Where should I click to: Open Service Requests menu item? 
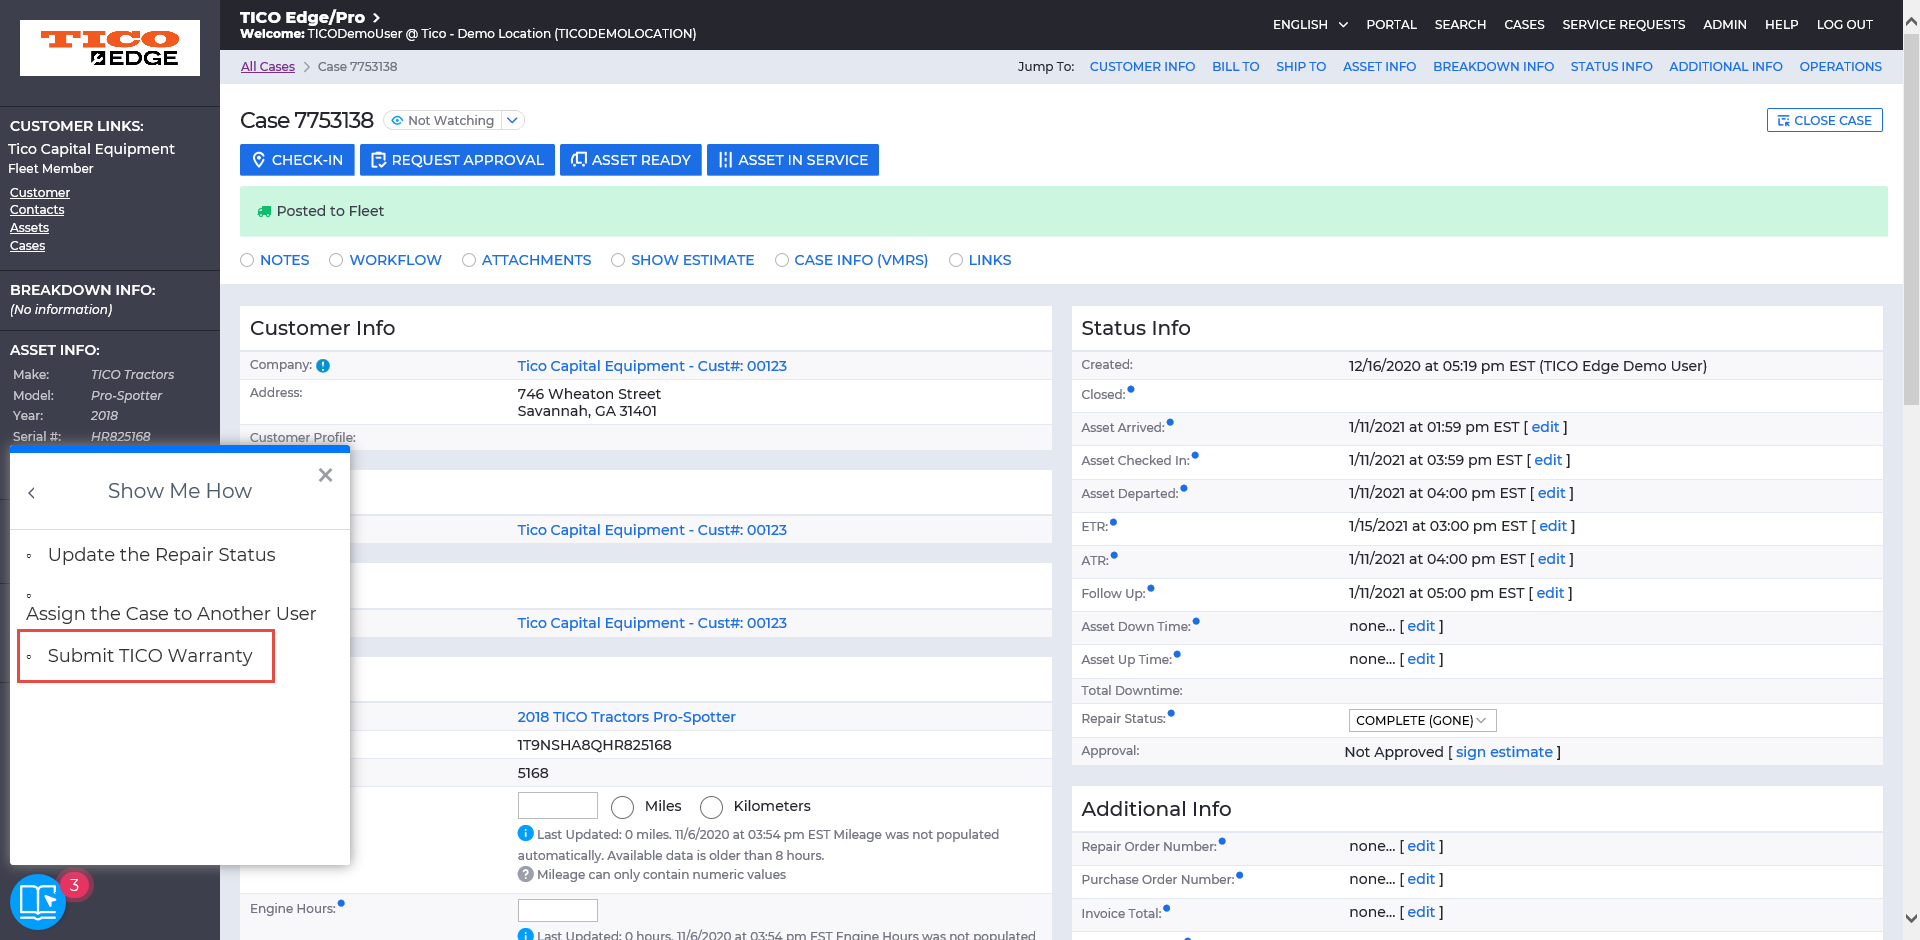coord(1623,24)
